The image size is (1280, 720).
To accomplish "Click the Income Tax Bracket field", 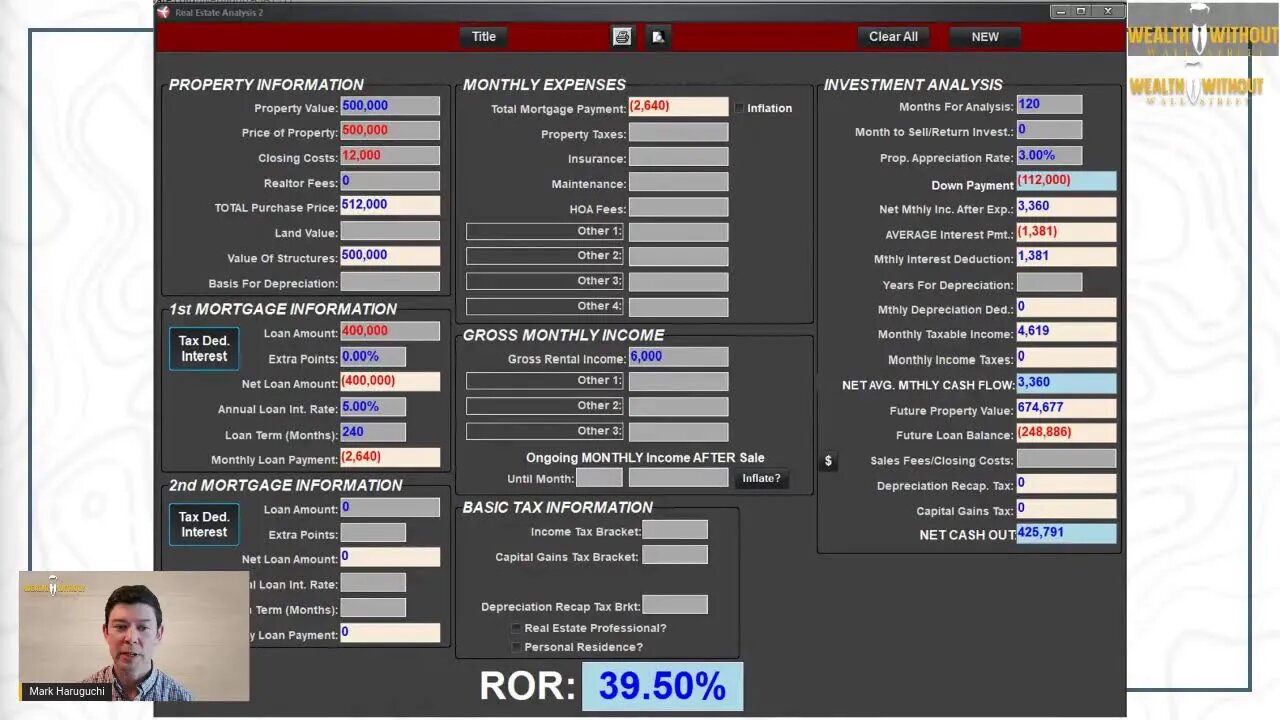I will pos(675,531).
